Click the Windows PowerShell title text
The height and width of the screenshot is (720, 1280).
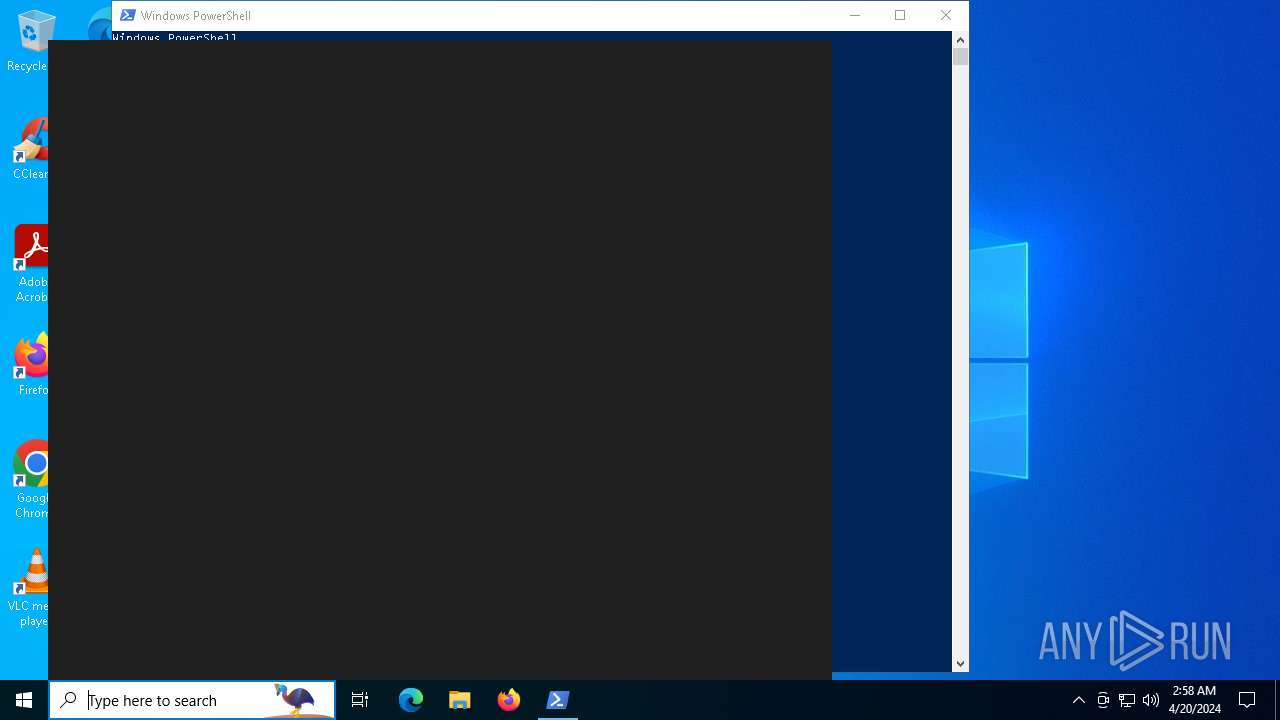pos(196,15)
